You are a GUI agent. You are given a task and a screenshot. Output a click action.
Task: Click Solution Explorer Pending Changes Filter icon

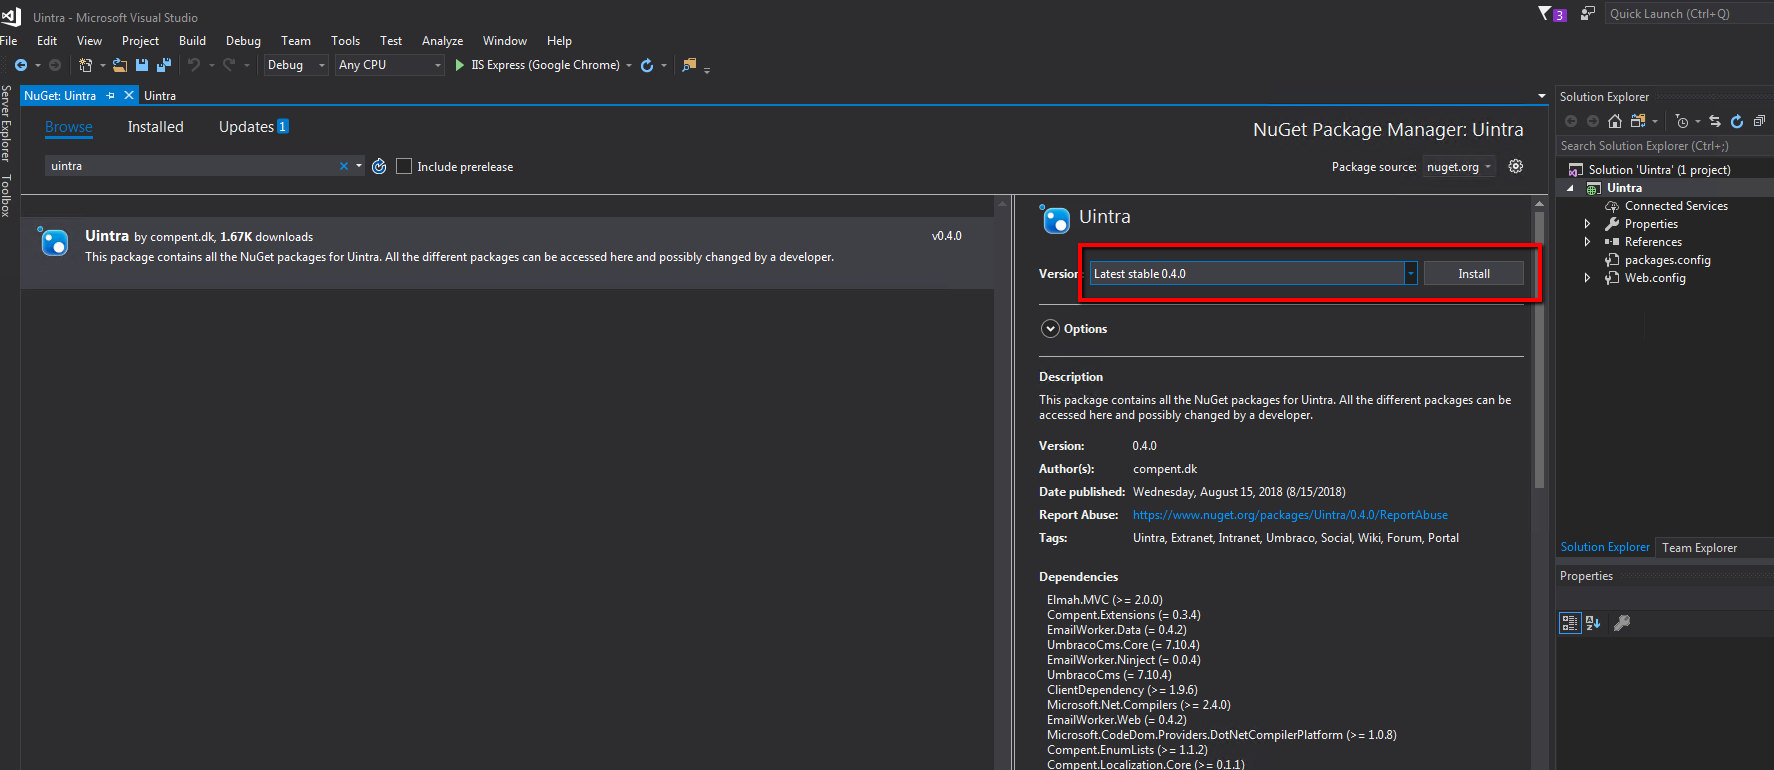1682,121
